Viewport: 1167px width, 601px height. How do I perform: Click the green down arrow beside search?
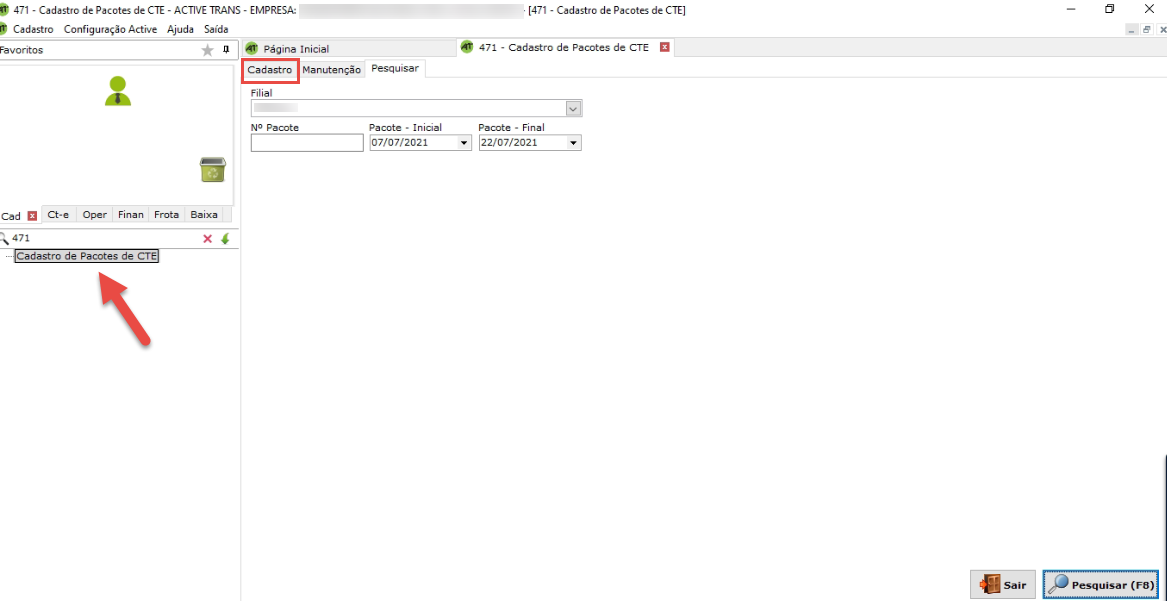[225, 239]
